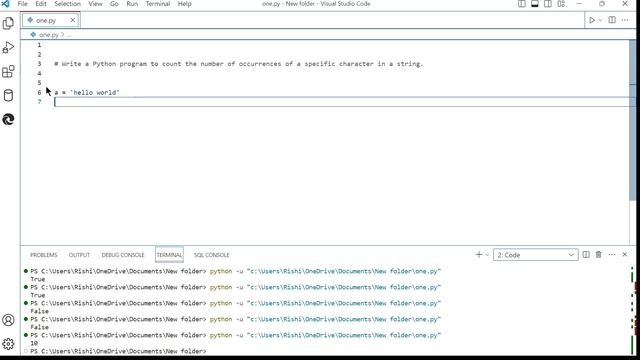This screenshot has width=640, height=360.
Task: Open editor More Actions ellipsis
Action: coord(625,20)
